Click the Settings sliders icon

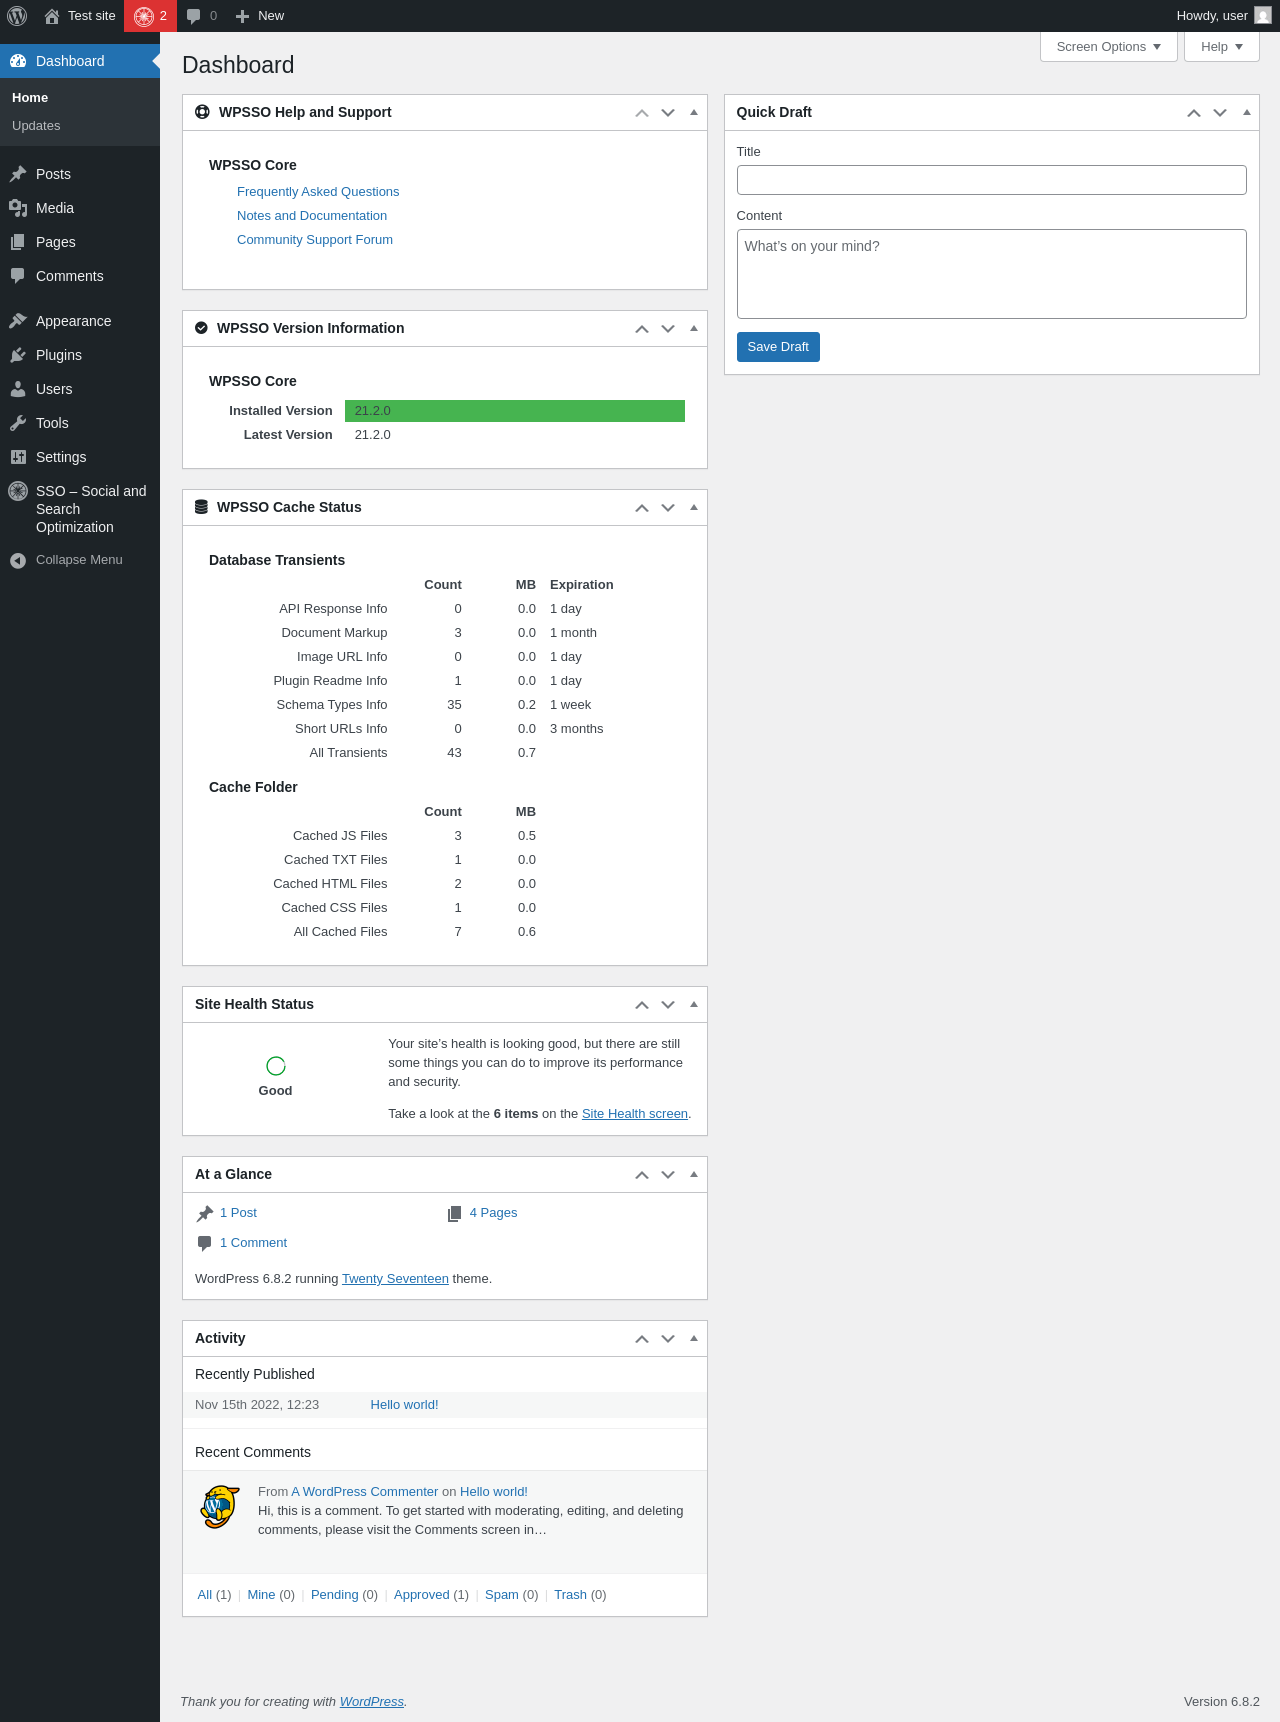[x=18, y=457]
